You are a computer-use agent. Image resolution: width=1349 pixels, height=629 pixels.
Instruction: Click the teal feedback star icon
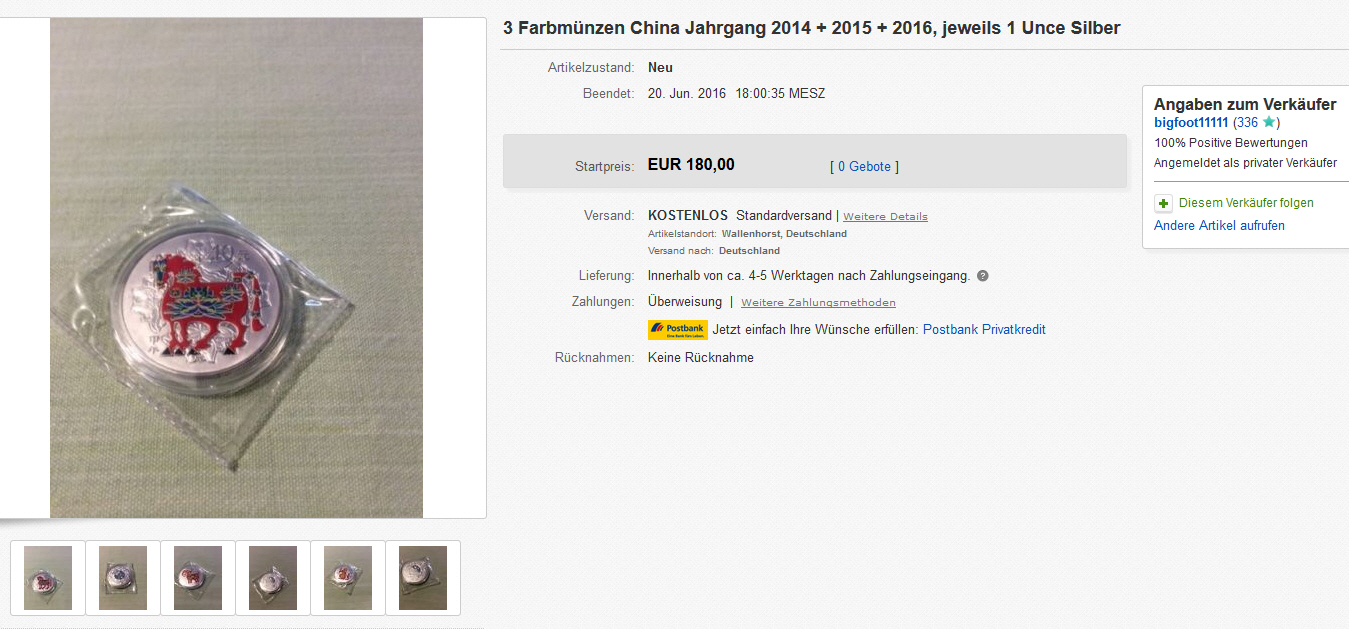[1268, 122]
